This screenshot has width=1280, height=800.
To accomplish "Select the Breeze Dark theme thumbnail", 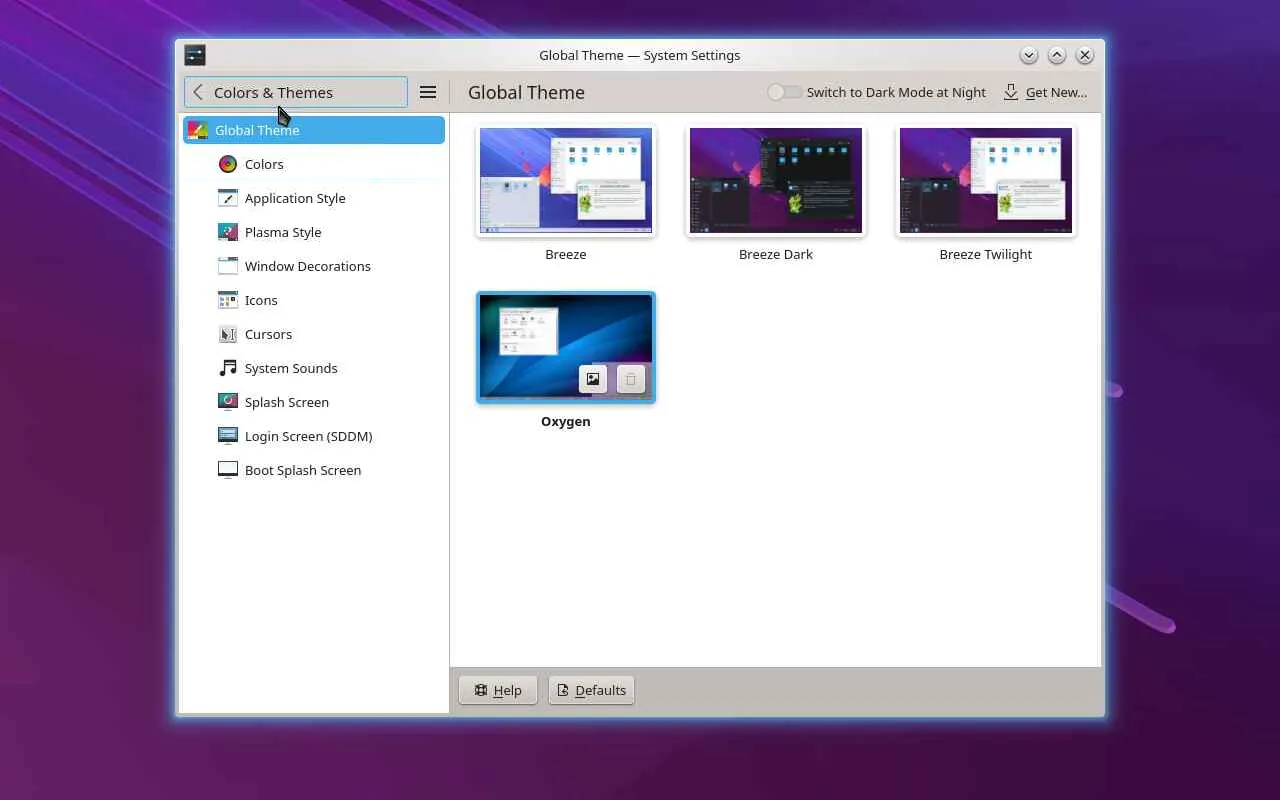I will 776,181.
